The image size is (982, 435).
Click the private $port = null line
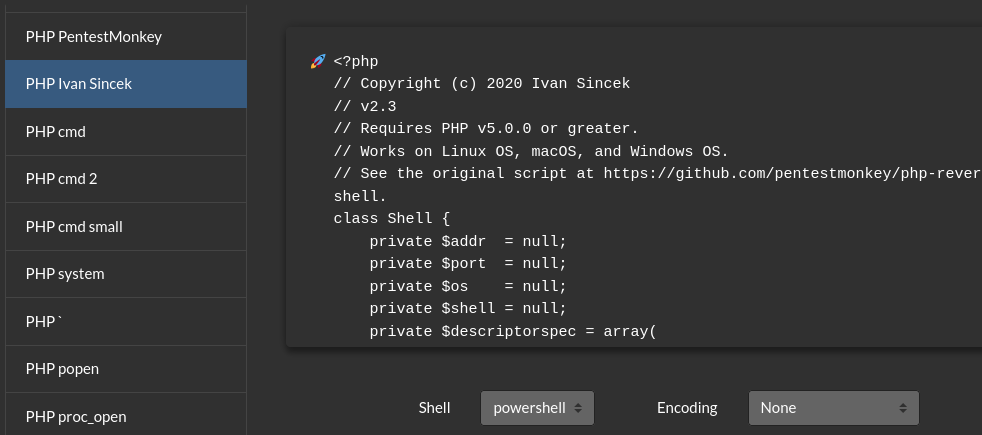coord(468,264)
